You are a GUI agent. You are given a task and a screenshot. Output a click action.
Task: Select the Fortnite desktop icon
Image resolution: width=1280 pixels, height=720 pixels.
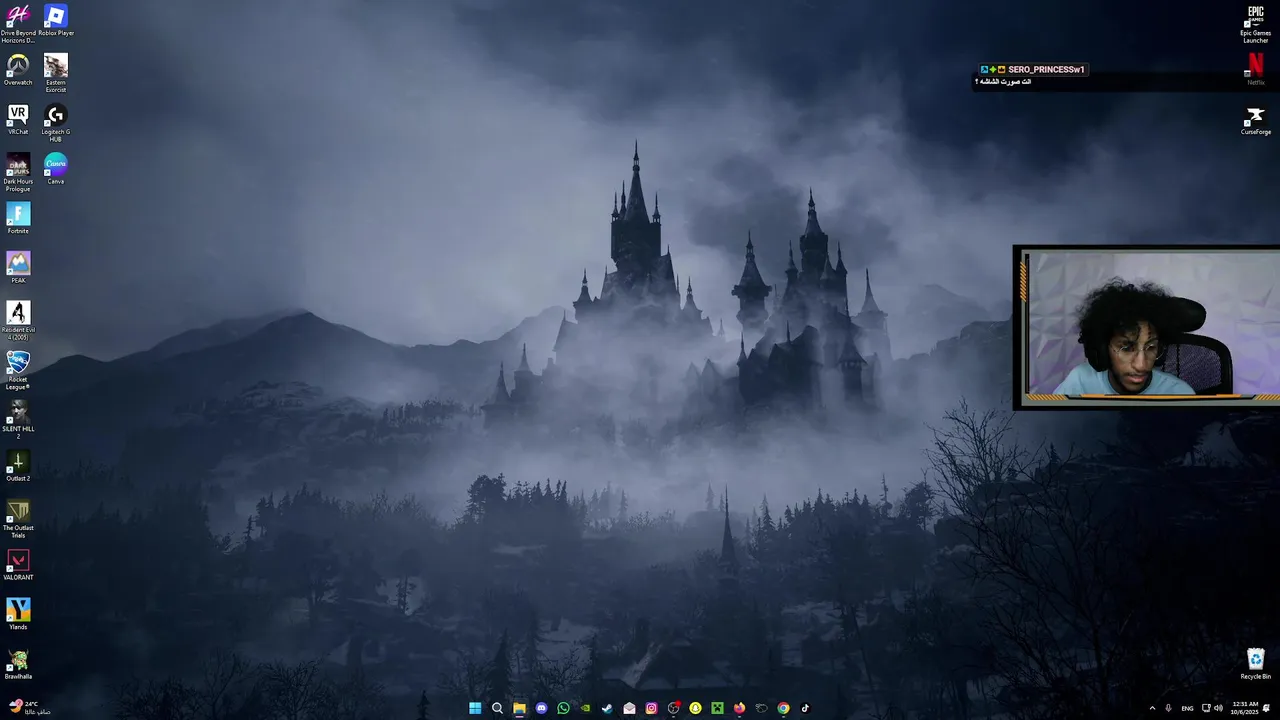(x=18, y=219)
